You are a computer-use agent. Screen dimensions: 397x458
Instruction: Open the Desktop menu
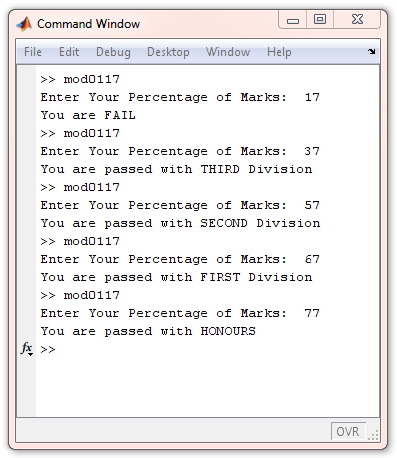tap(168, 52)
